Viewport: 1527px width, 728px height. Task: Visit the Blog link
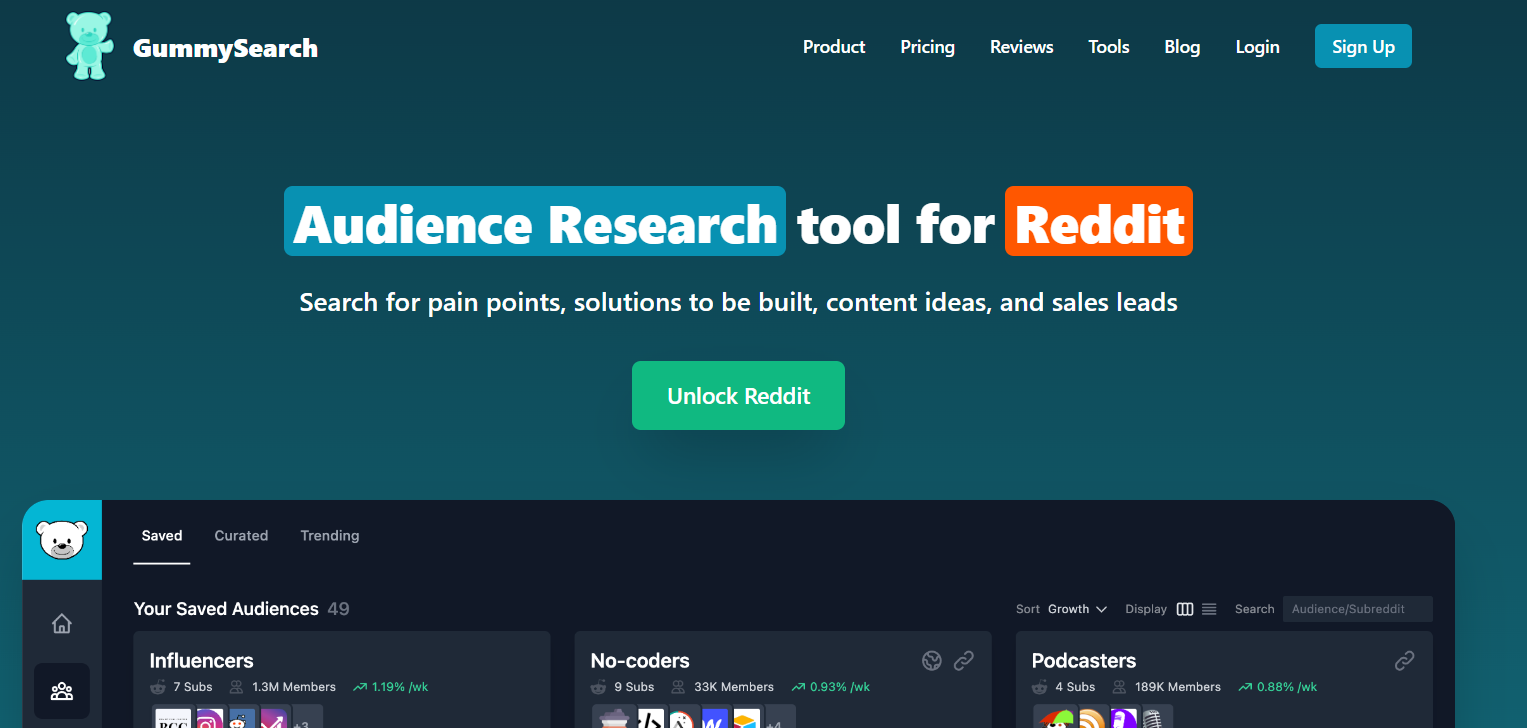pos(1182,47)
